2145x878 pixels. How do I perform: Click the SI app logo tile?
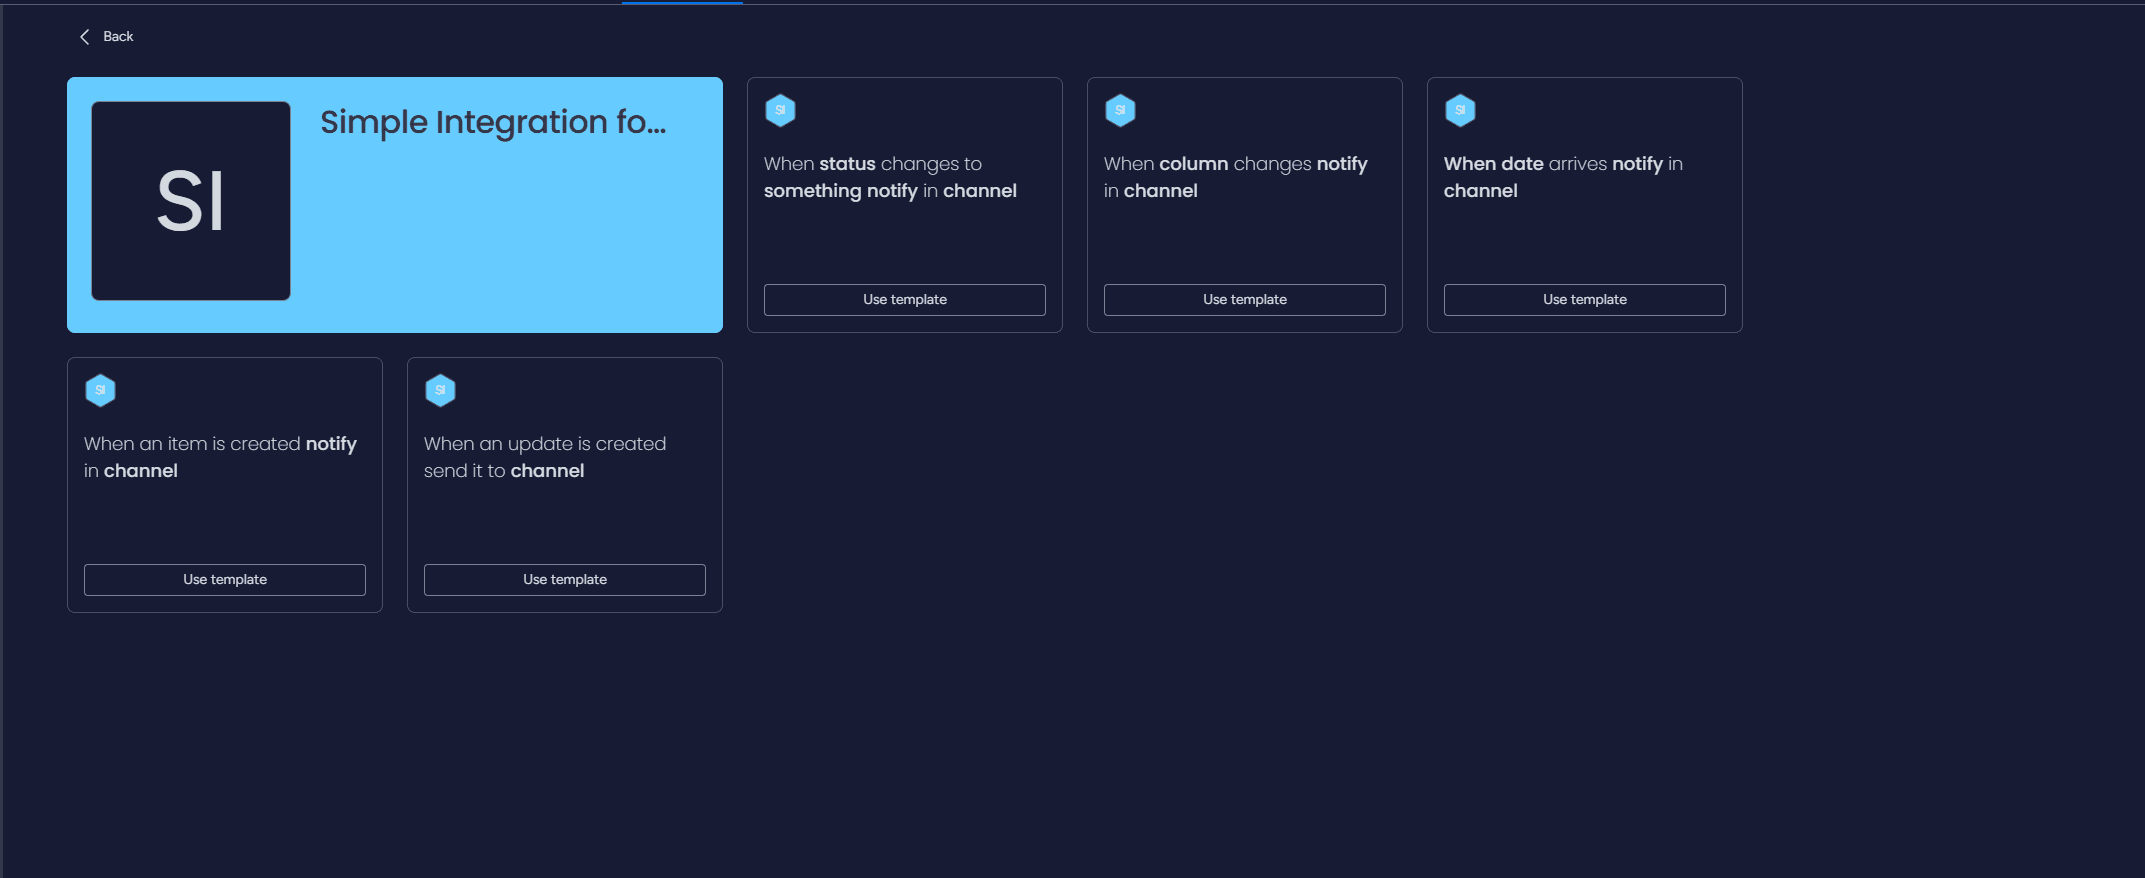click(x=191, y=201)
